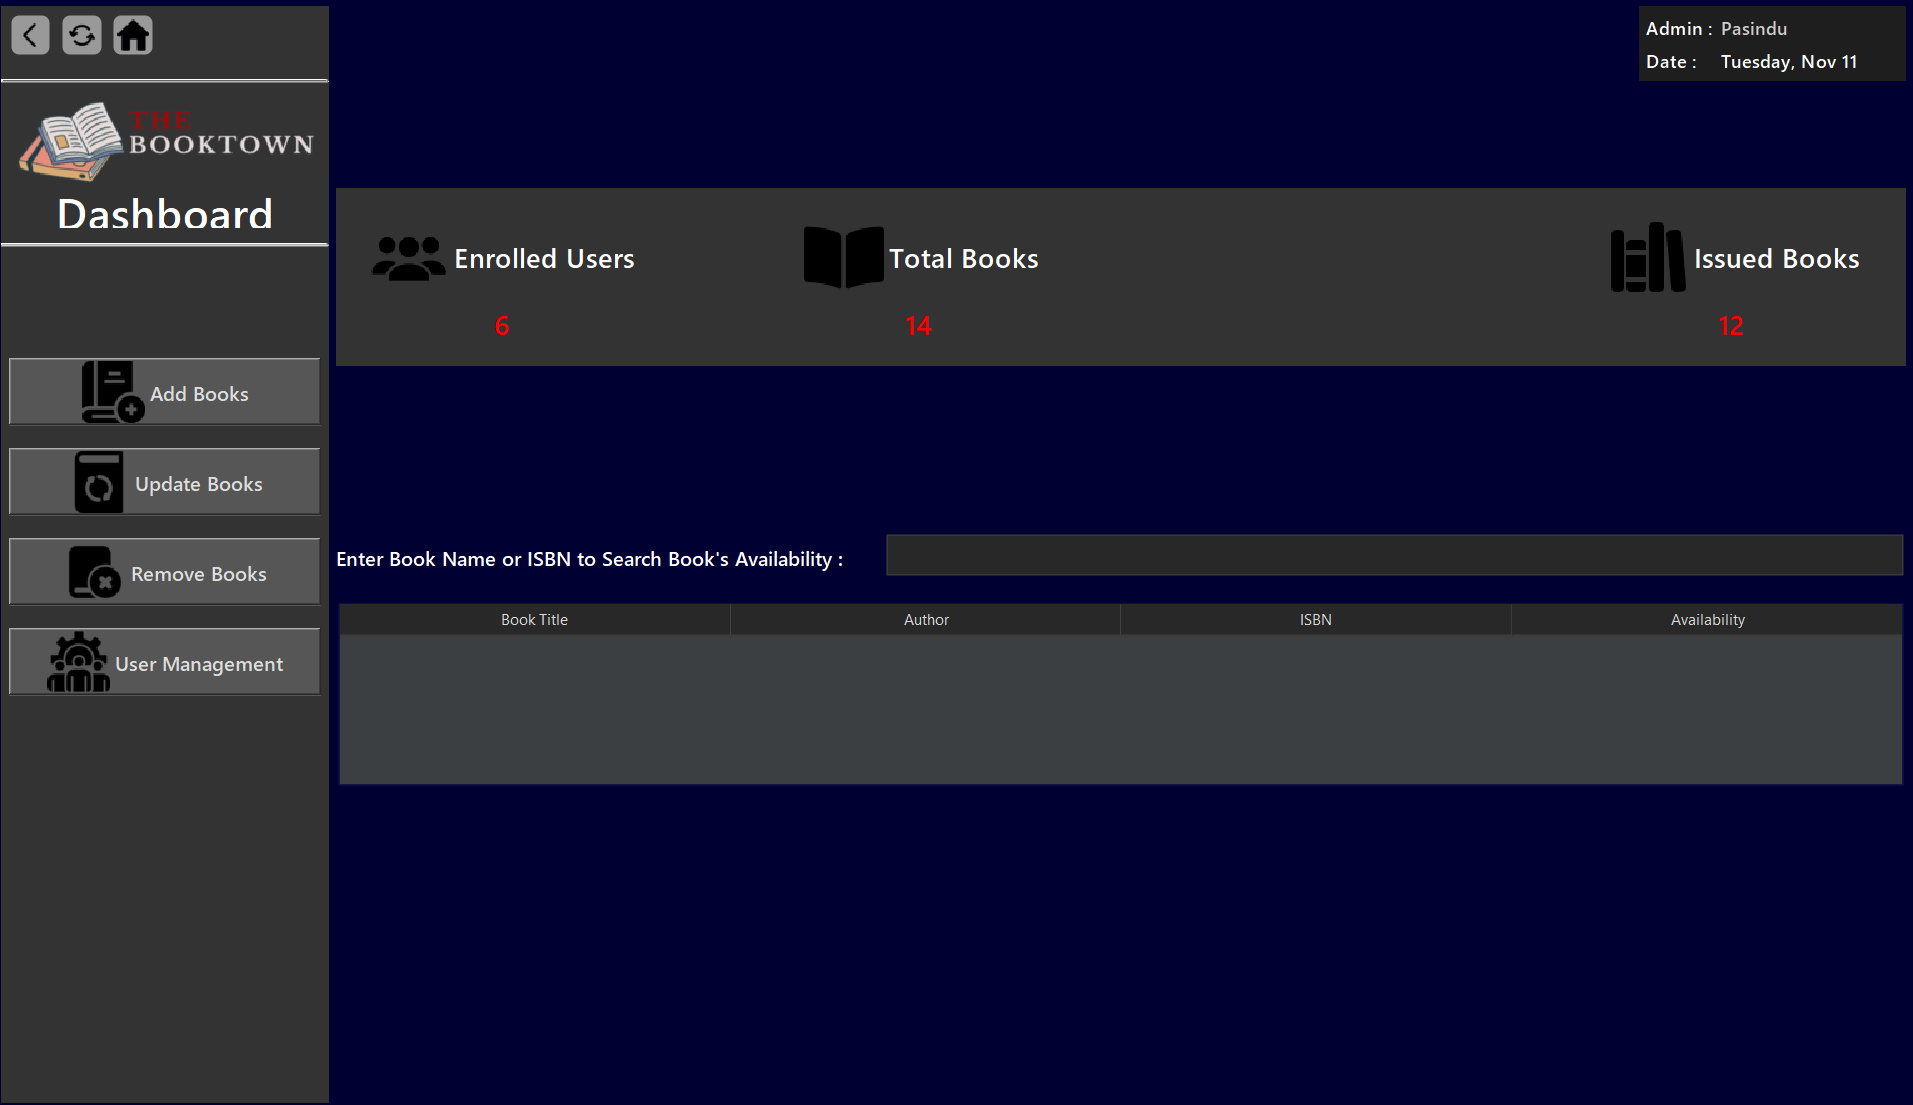Click the Availability column header
Viewport: 1913px width, 1105px height.
[x=1707, y=620]
